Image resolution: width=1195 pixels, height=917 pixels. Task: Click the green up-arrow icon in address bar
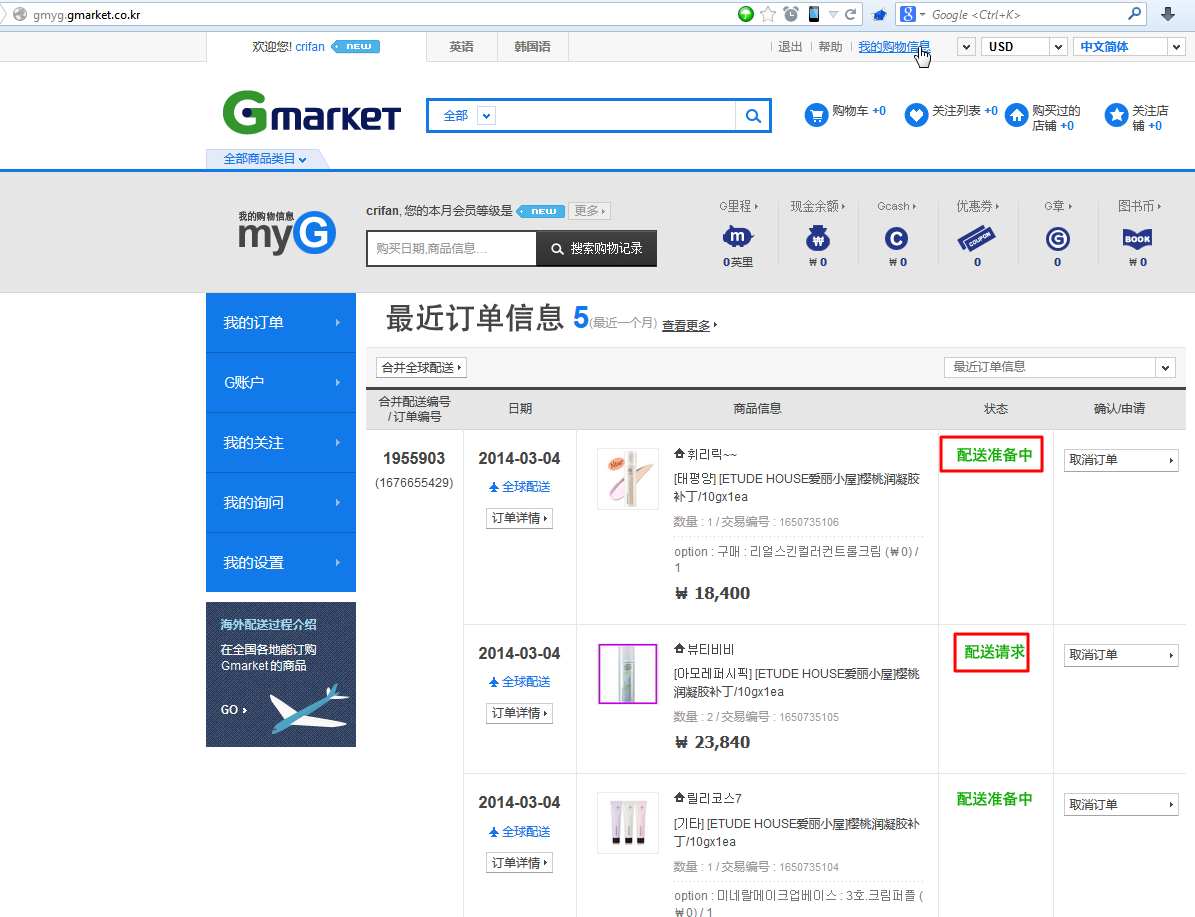746,14
